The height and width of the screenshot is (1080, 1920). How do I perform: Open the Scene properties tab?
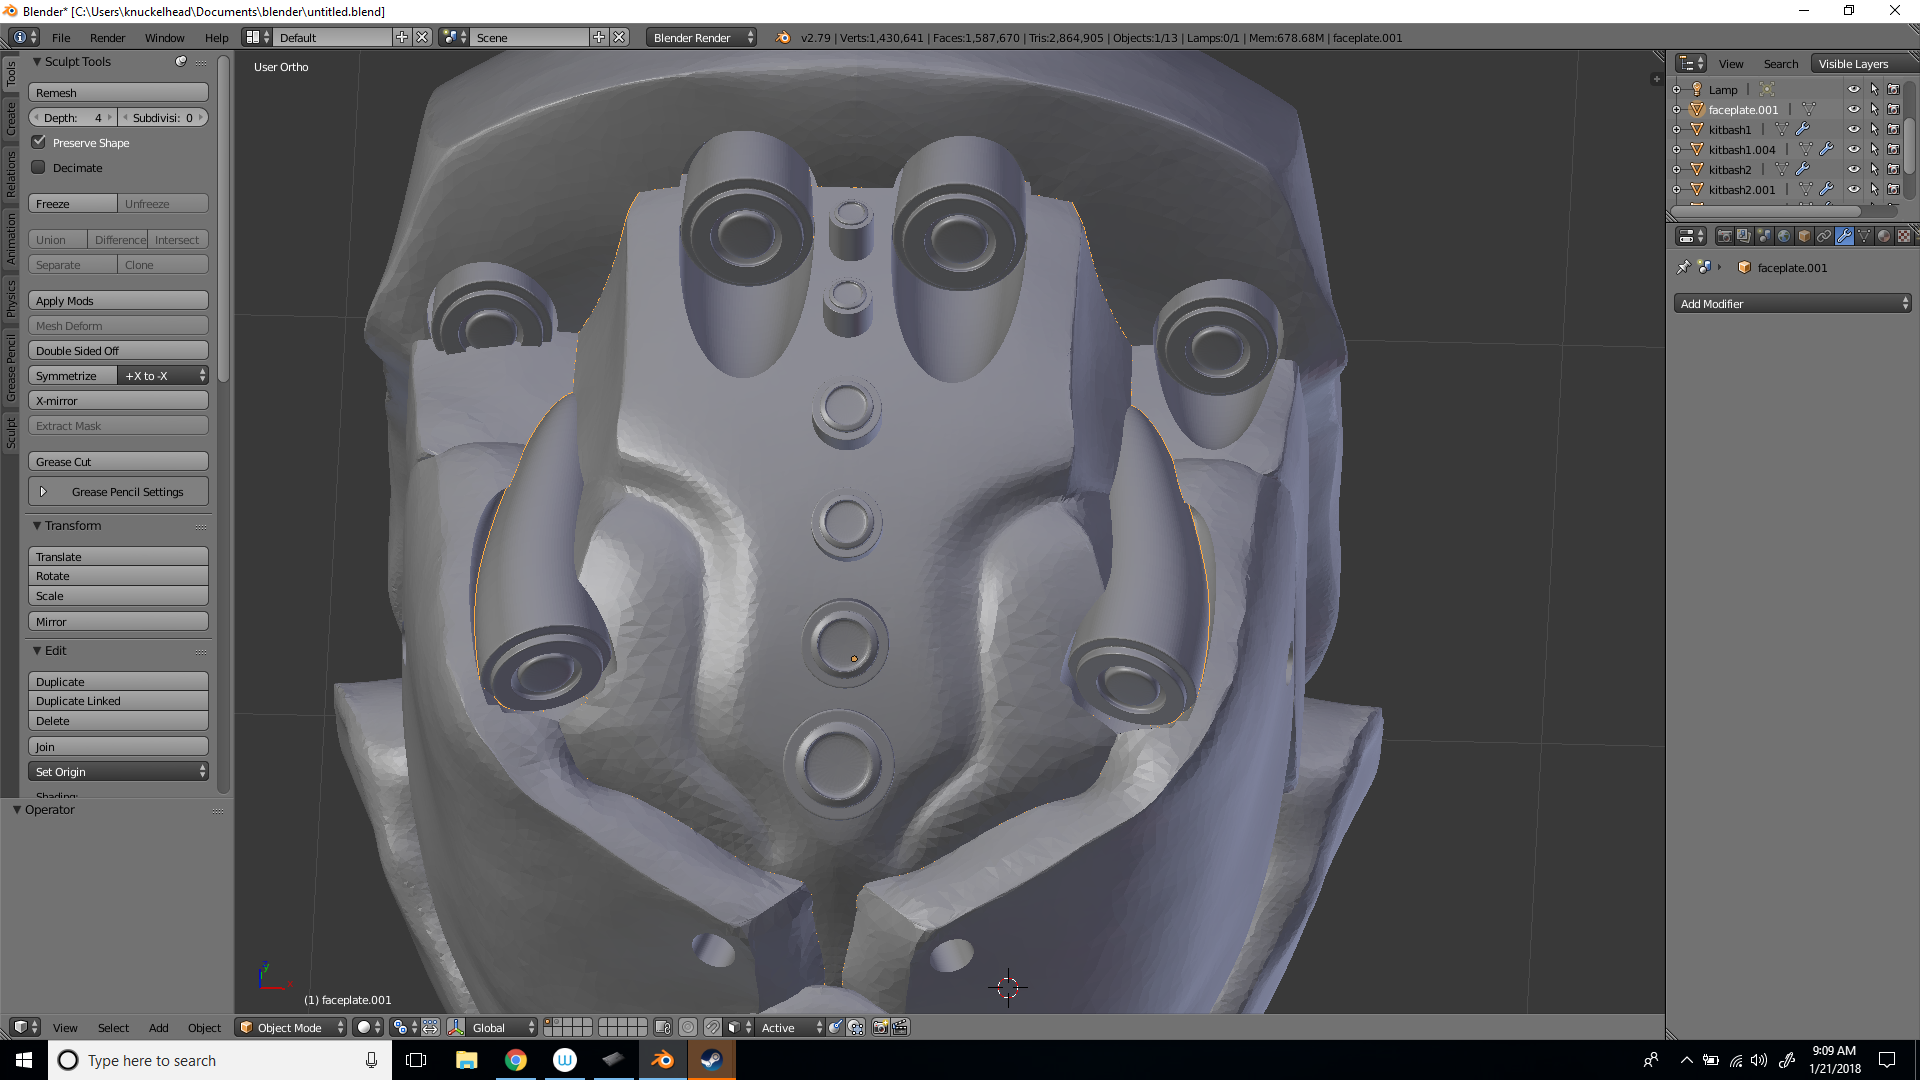1764,237
